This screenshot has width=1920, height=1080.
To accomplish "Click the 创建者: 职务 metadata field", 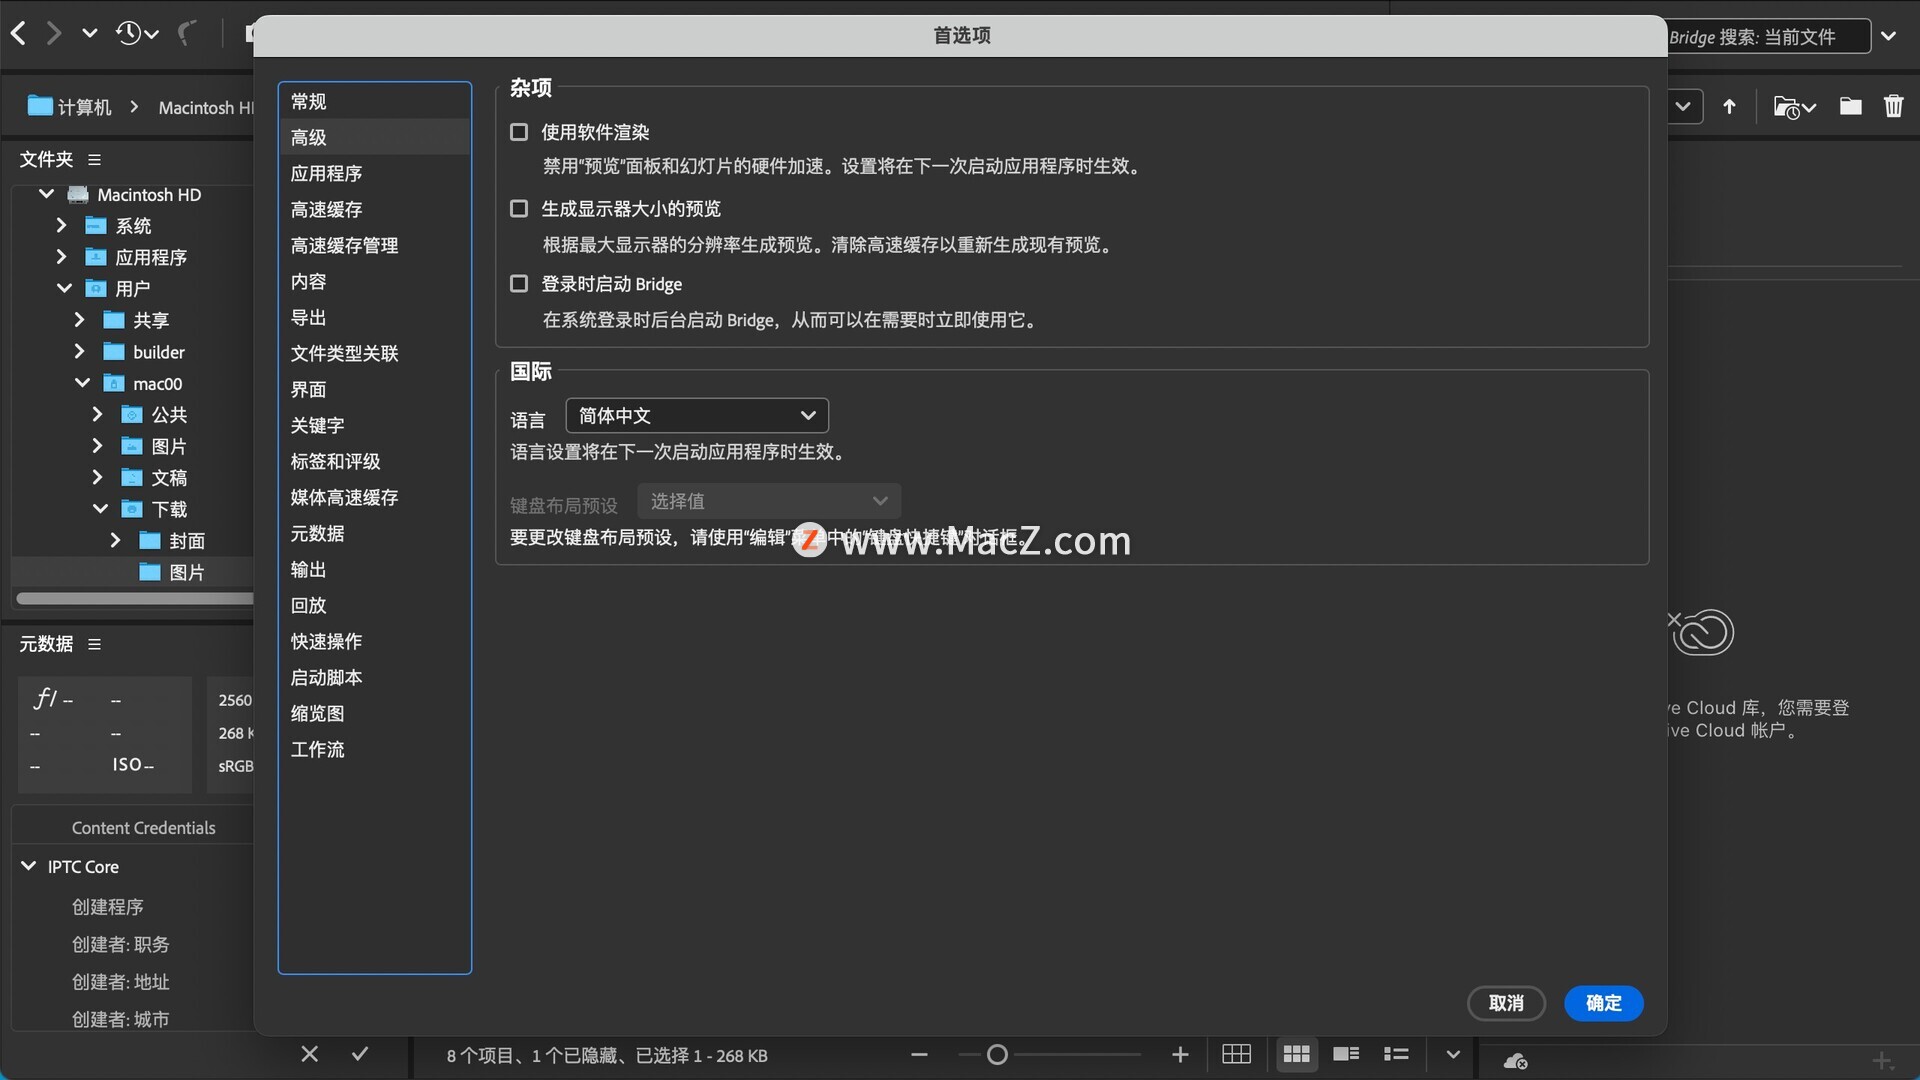I will [120, 944].
